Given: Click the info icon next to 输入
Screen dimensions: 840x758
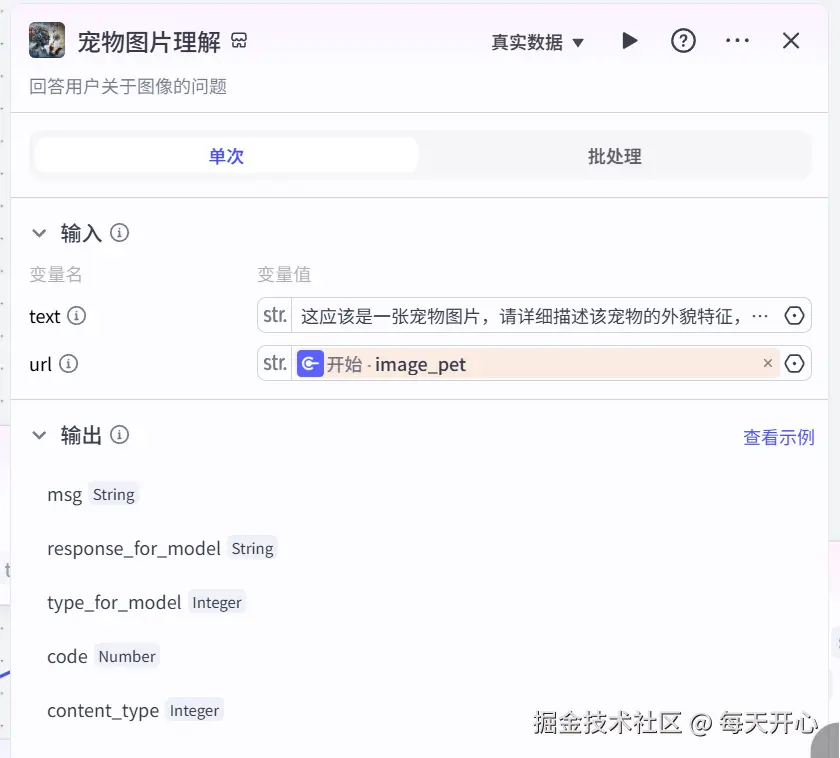Looking at the screenshot, I should 119,233.
